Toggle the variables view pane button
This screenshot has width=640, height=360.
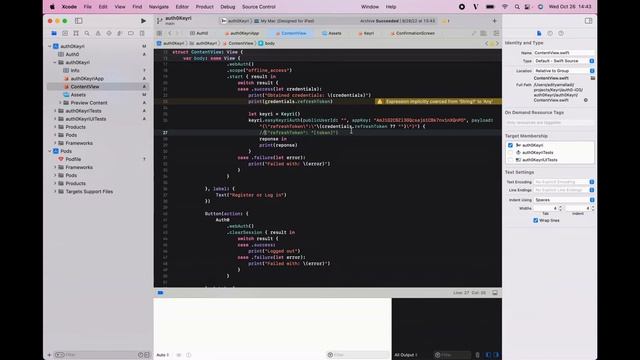(x=488, y=355)
